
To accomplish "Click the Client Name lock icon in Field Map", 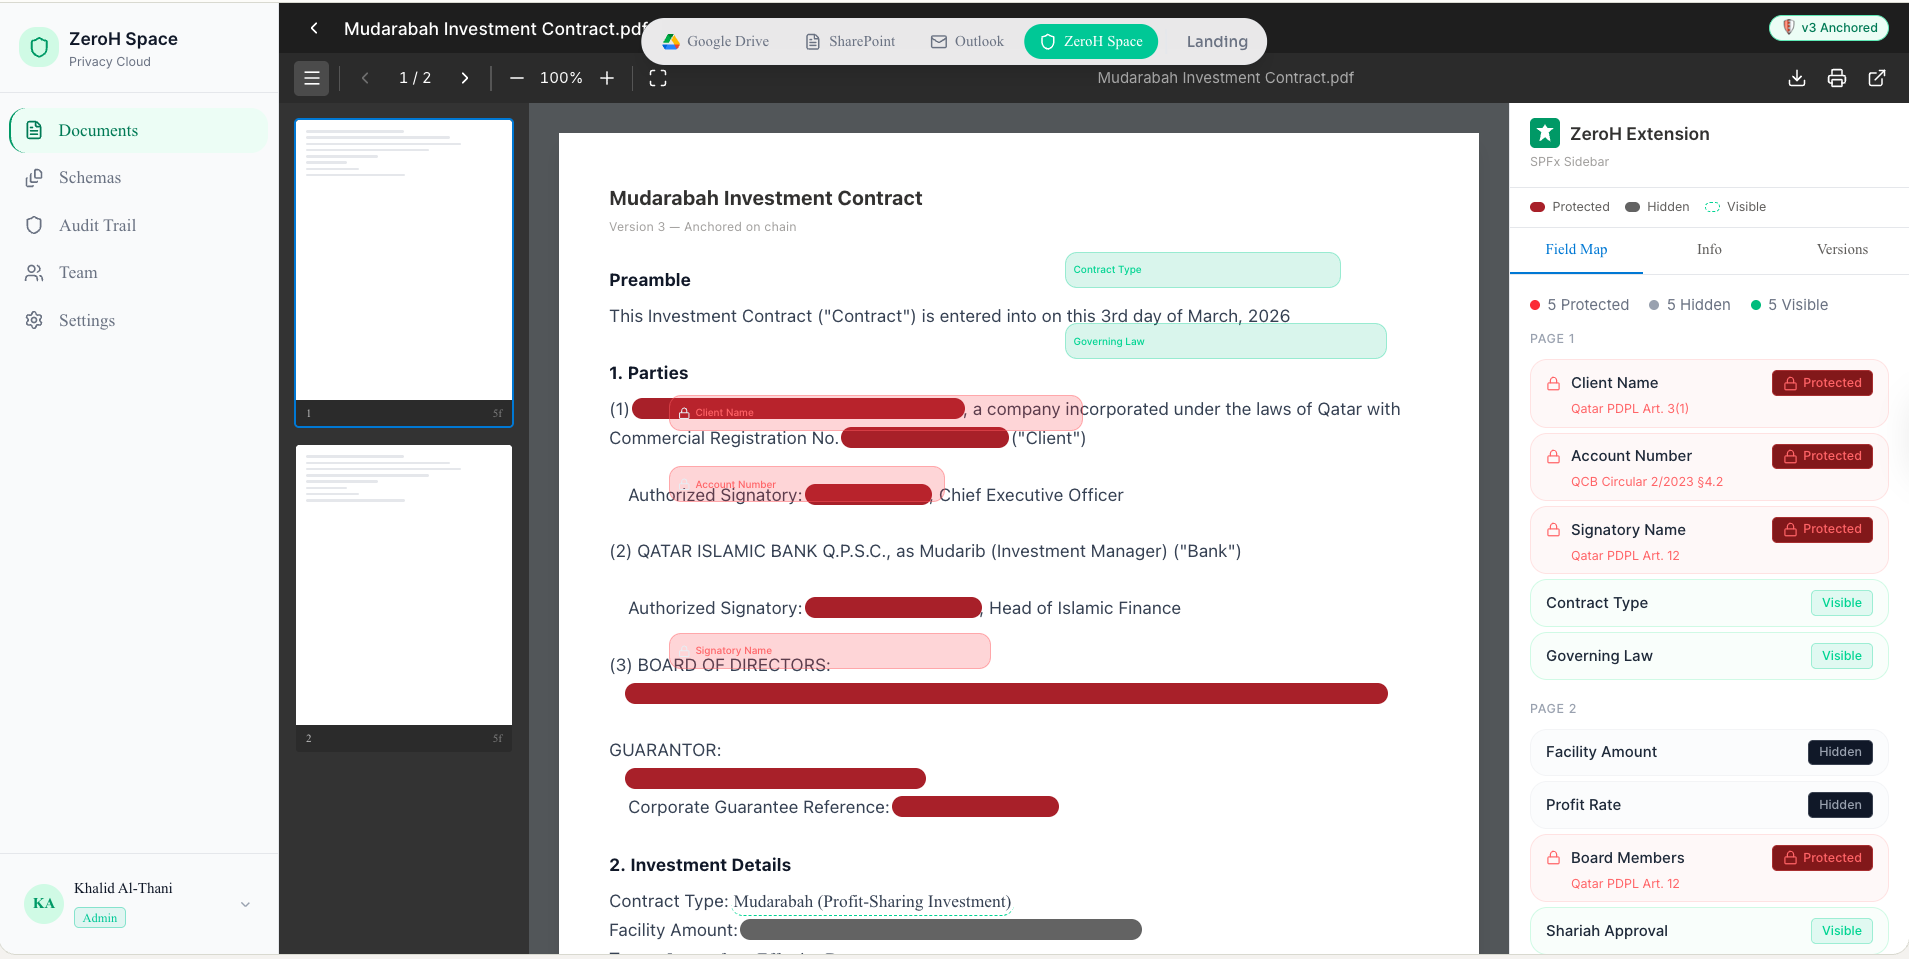I will click(x=1553, y=383).
